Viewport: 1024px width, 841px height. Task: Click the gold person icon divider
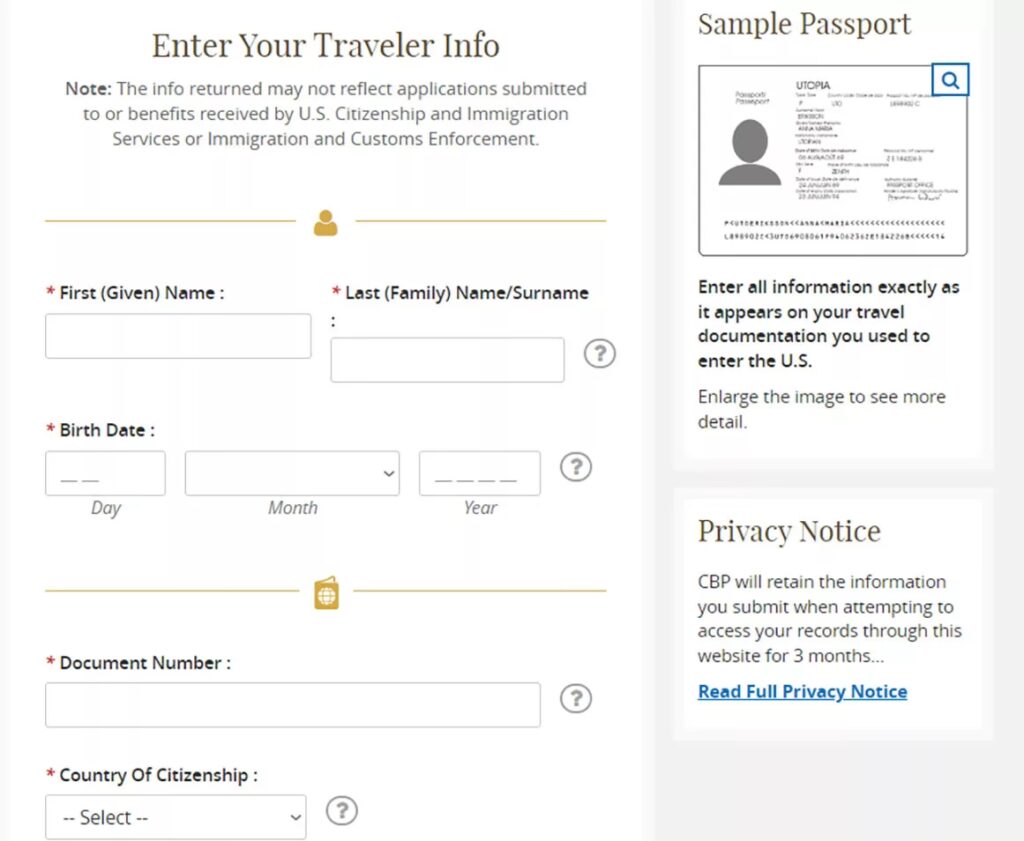(x=326, y=222)
